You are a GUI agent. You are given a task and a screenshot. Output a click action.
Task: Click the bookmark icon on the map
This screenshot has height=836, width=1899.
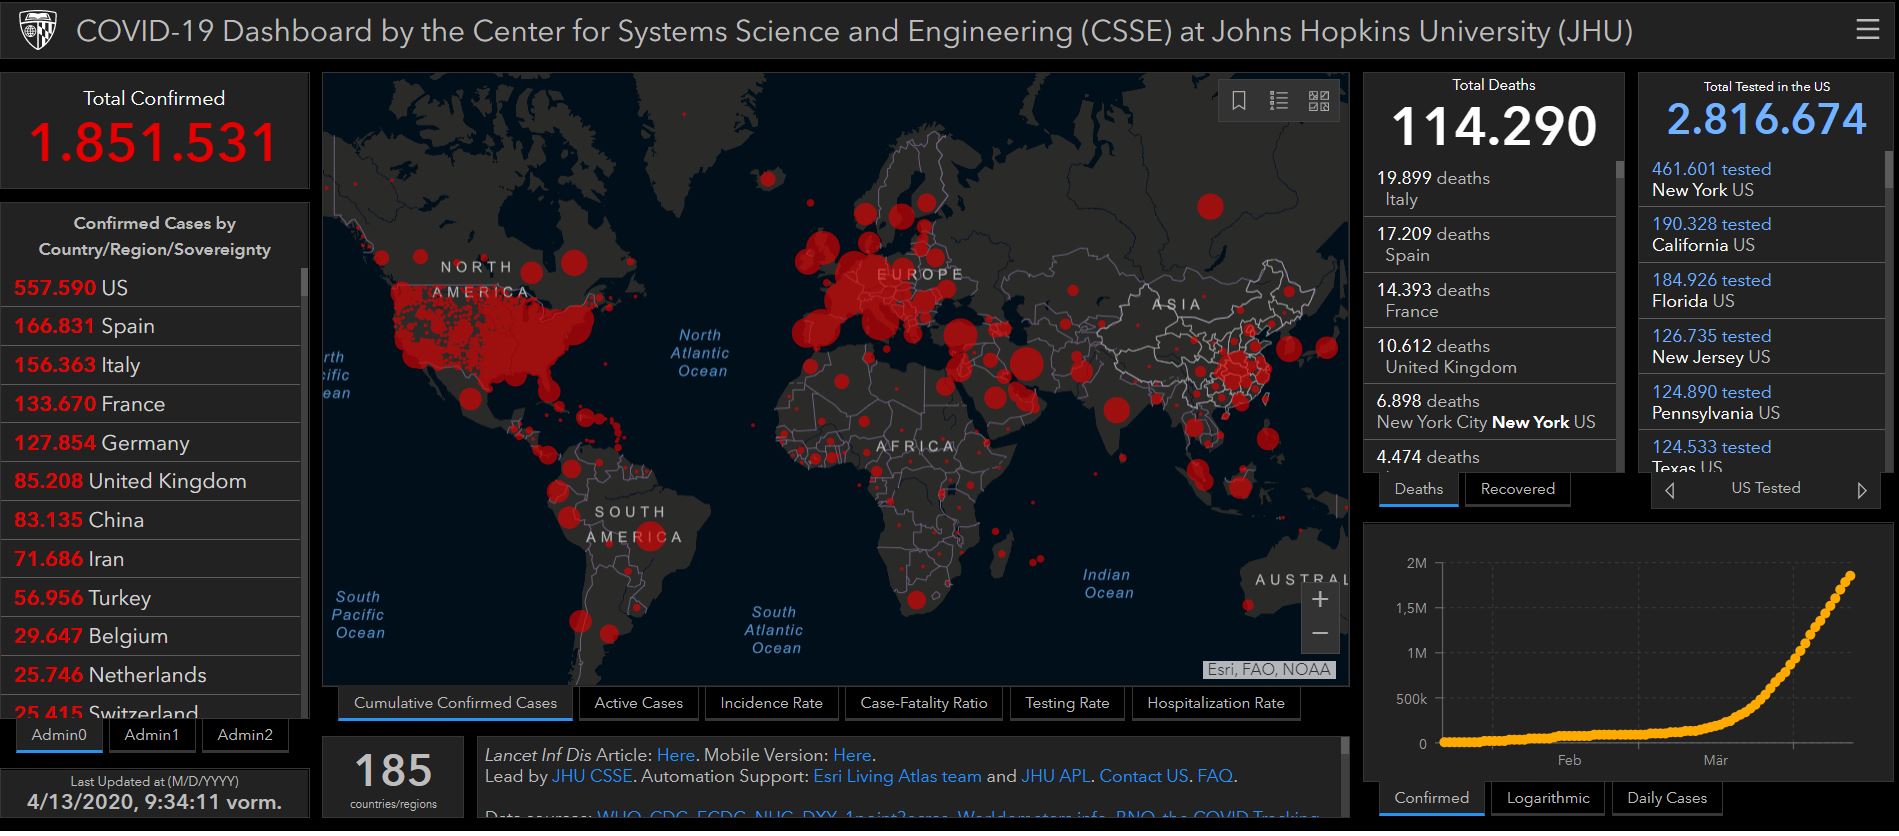coord(1238,101)
